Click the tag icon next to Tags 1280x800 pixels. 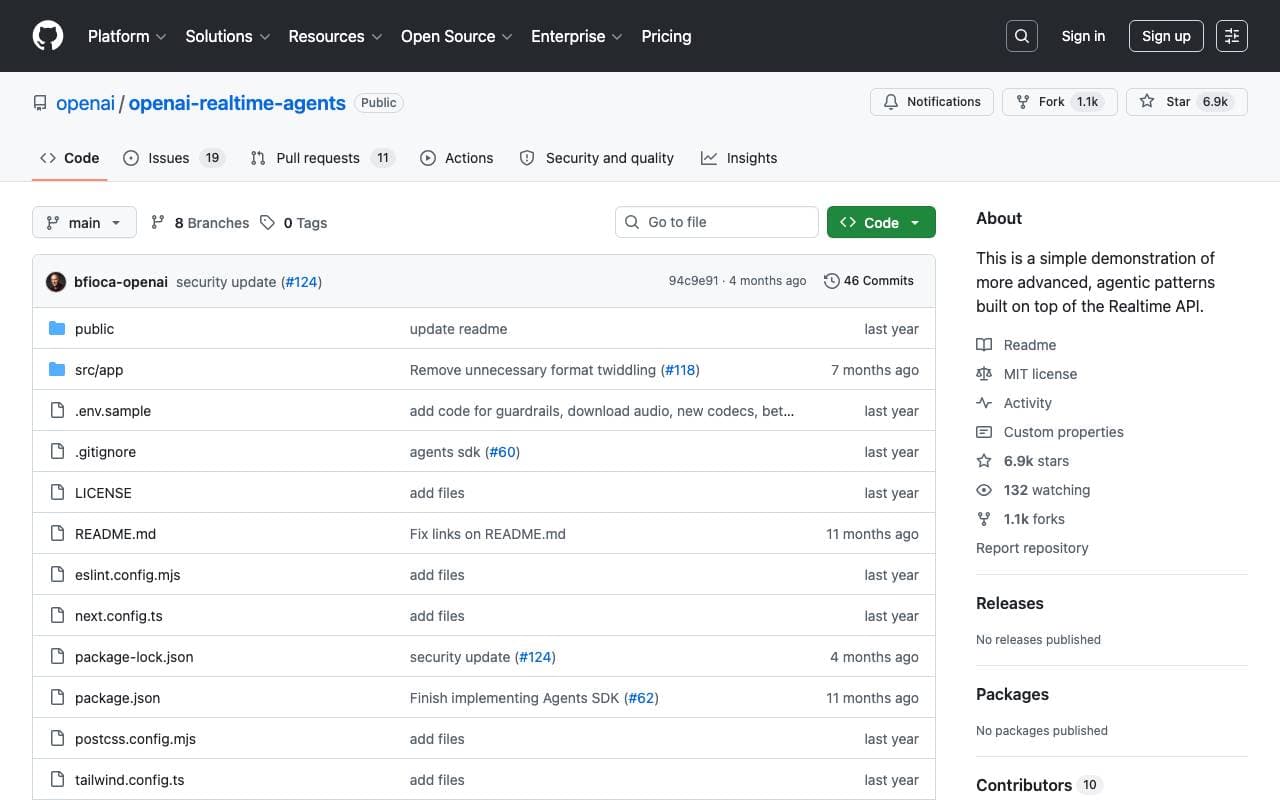pos(267,223)
